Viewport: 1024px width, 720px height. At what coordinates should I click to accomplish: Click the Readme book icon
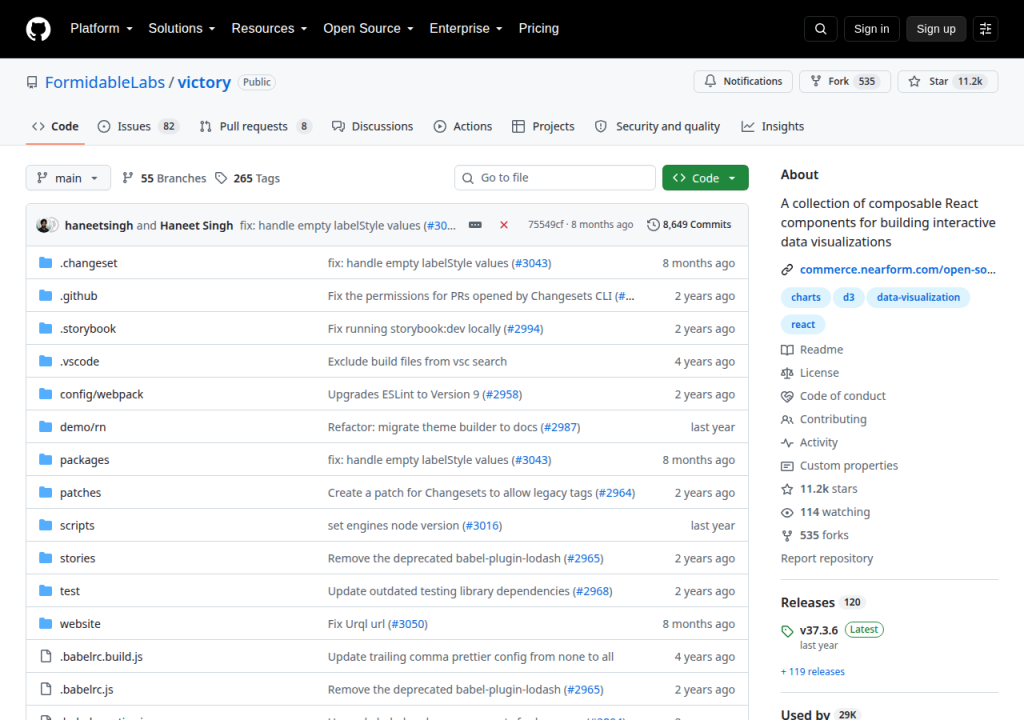787,350
